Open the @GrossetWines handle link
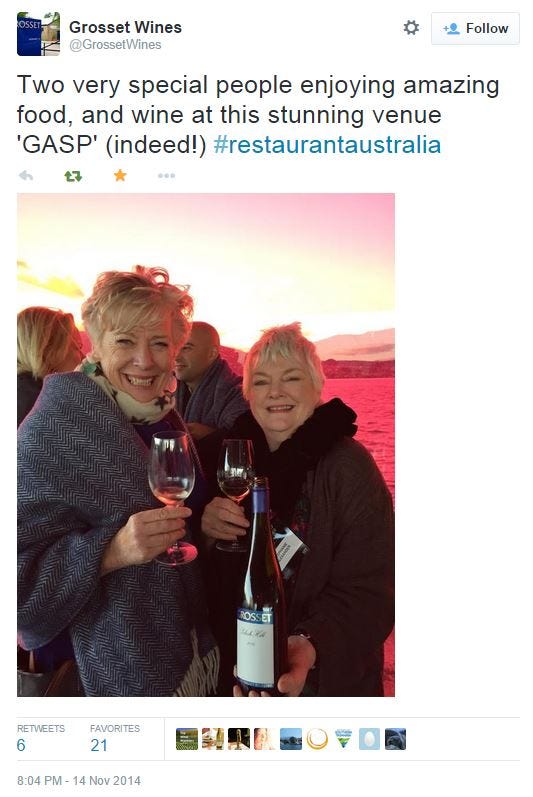Viewport: 533px width, 797px height. tap(115, 45)
